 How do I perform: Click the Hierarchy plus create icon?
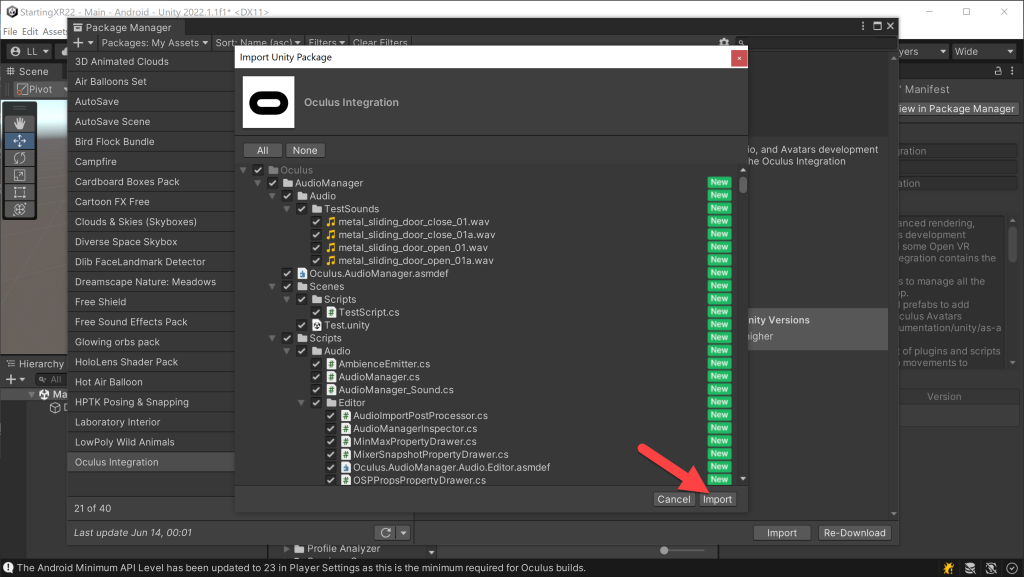[x=10, y=379]
